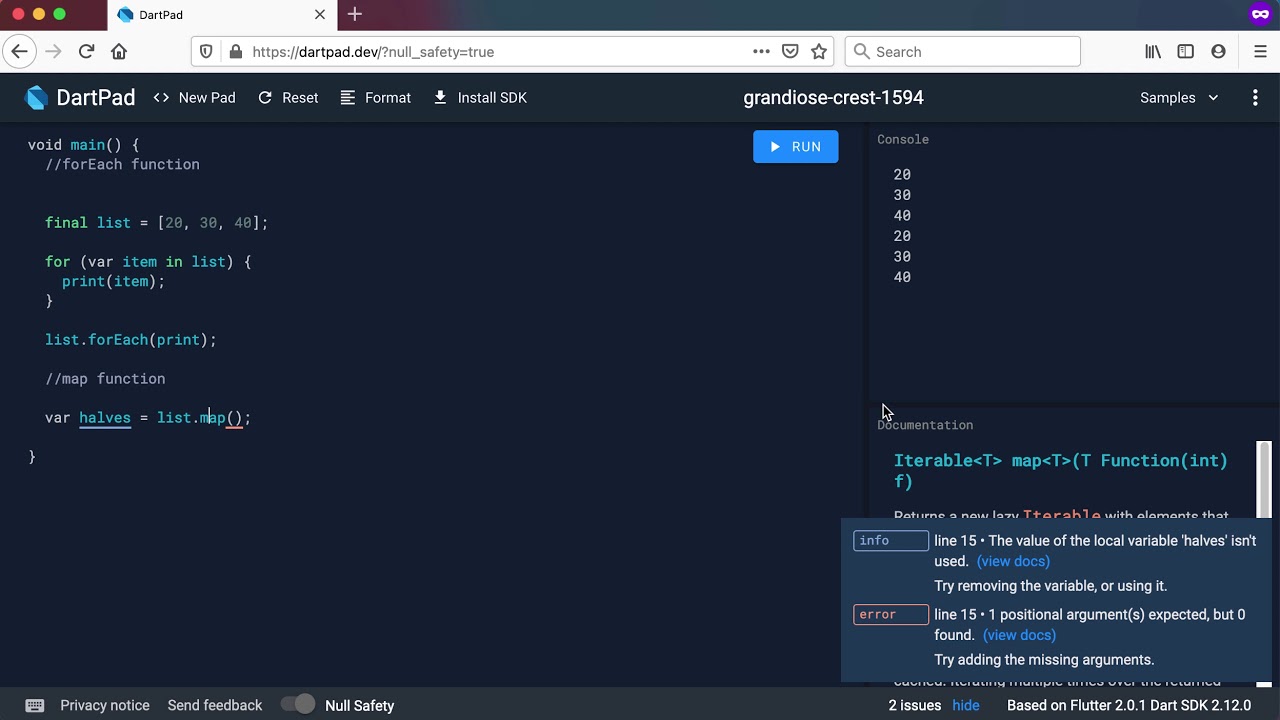Click the list.forEach(print) line

(131, 340)
